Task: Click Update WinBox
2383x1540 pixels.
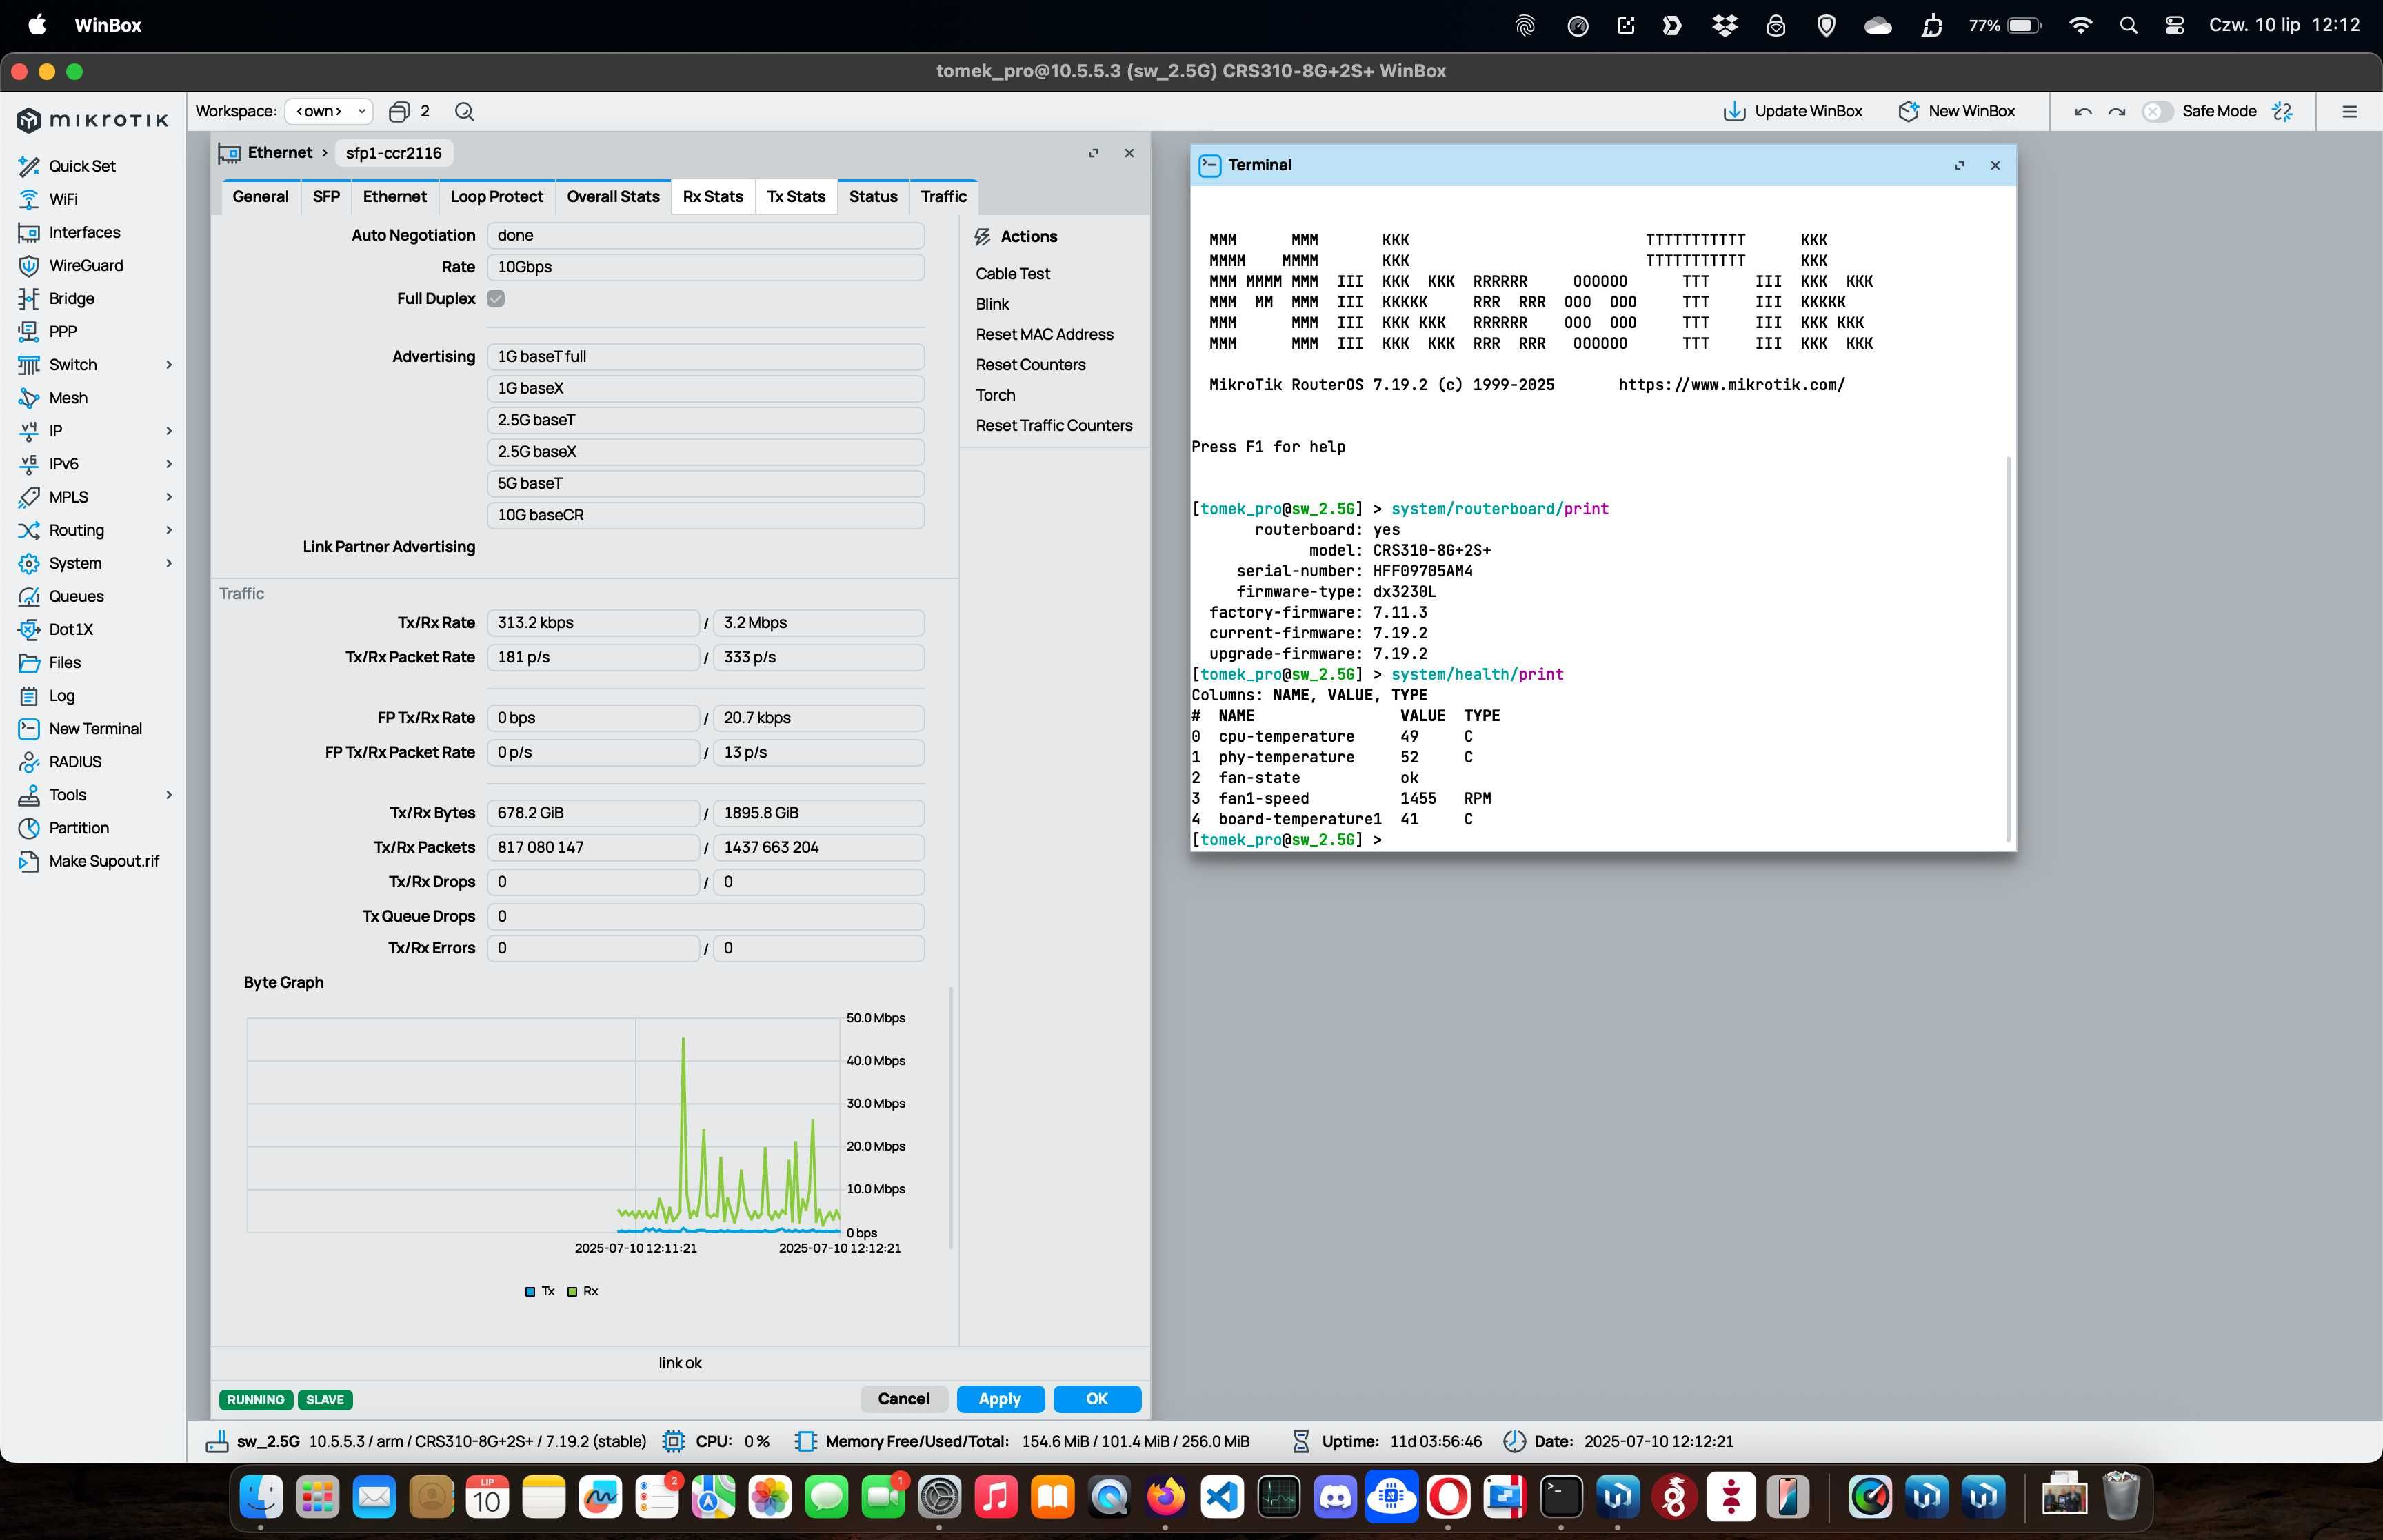Action: [1792, 111]
